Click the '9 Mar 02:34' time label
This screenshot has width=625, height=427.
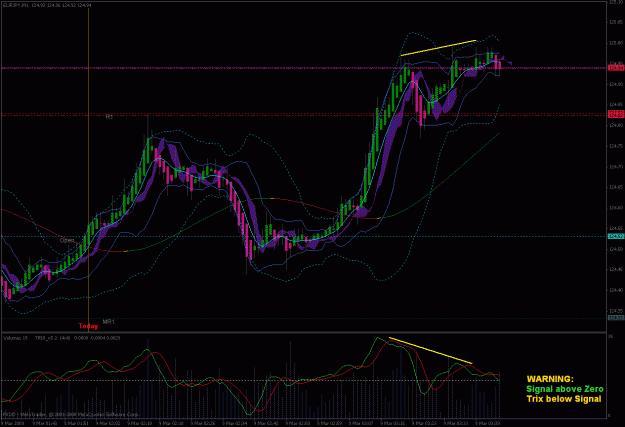click(x=234, y=423)
